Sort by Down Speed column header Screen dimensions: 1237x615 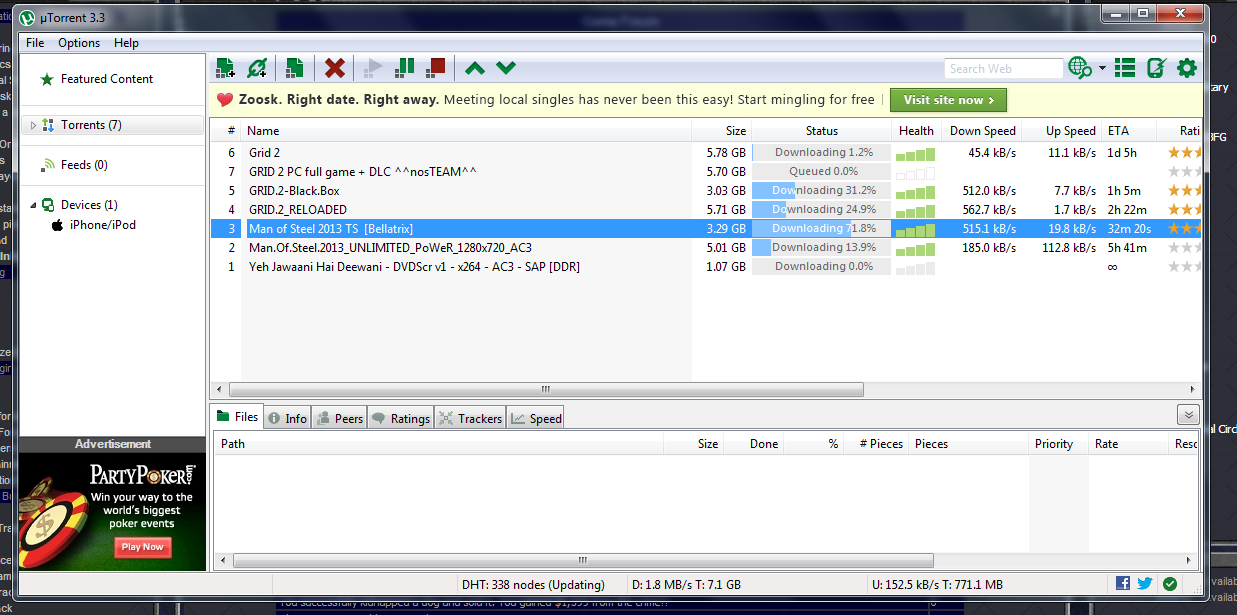coord(982,131)
